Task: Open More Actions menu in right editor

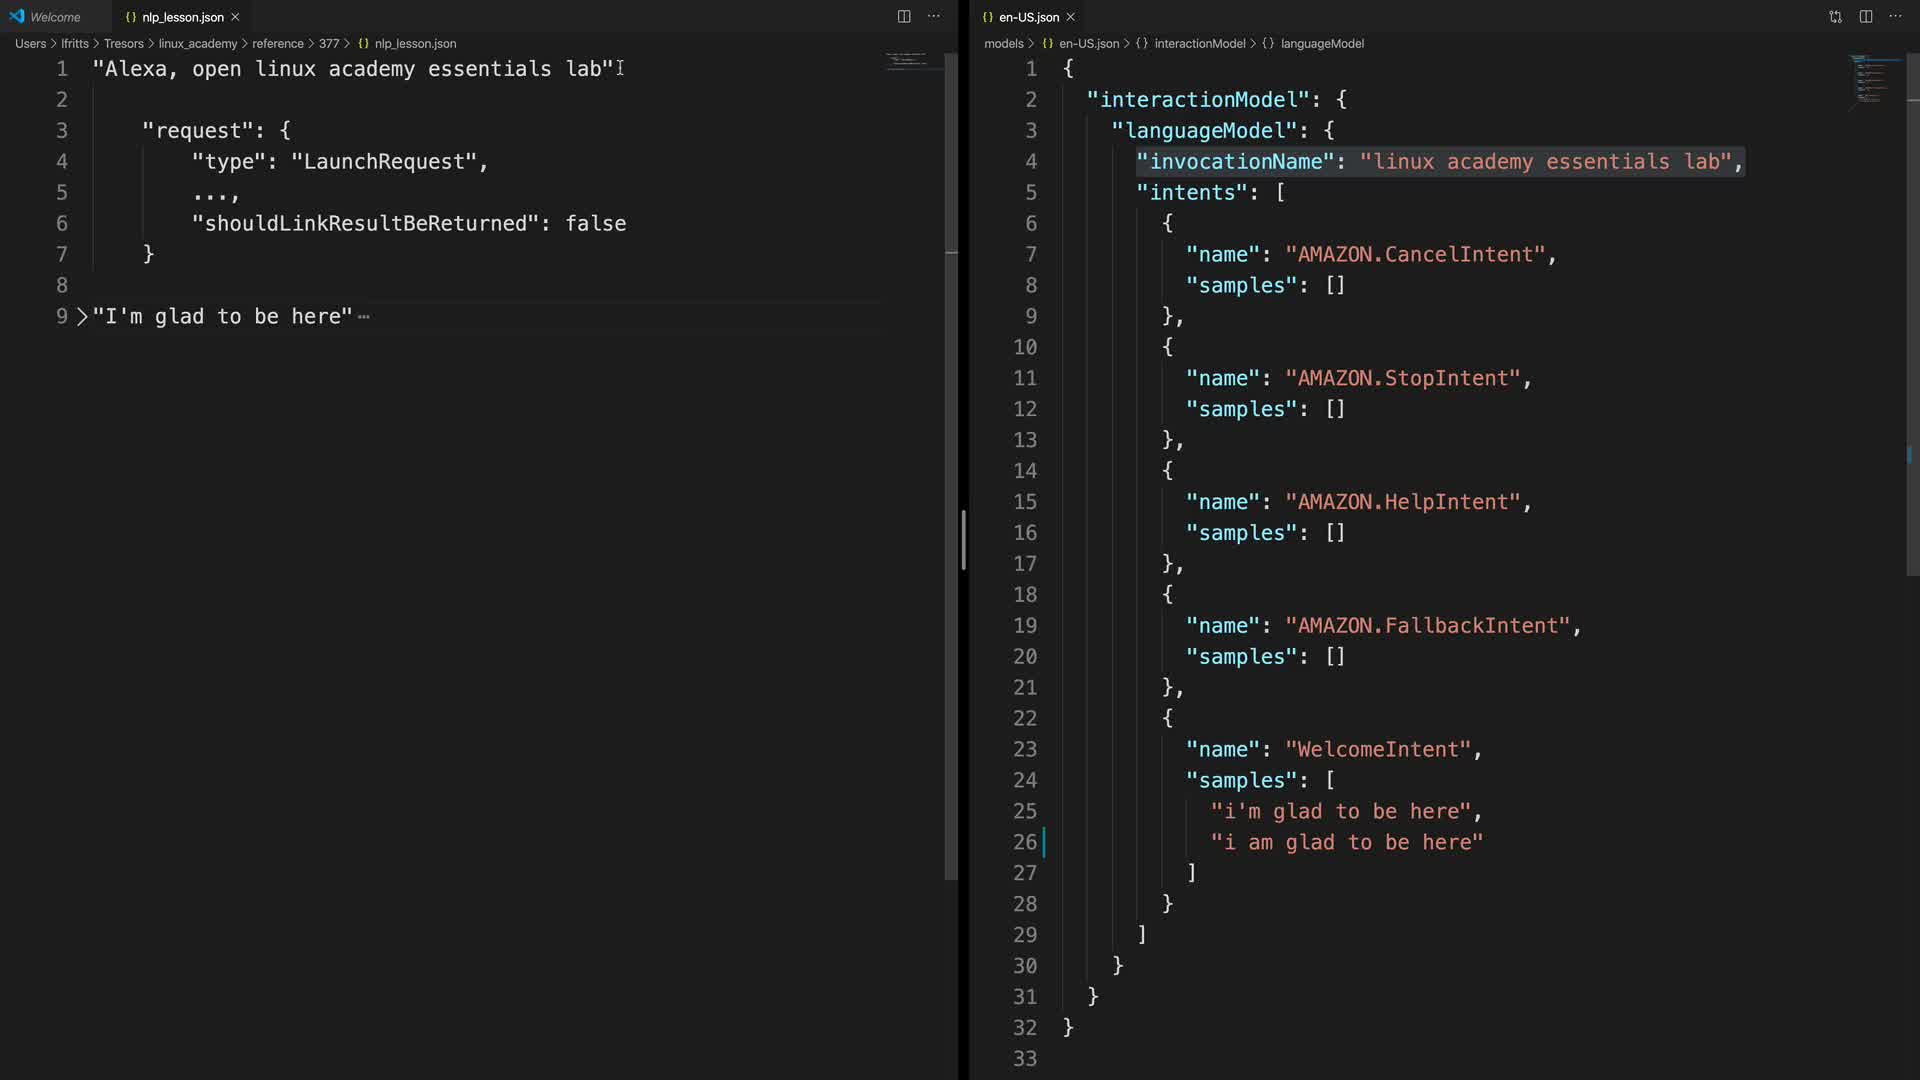Action: tap(1895, 16)
